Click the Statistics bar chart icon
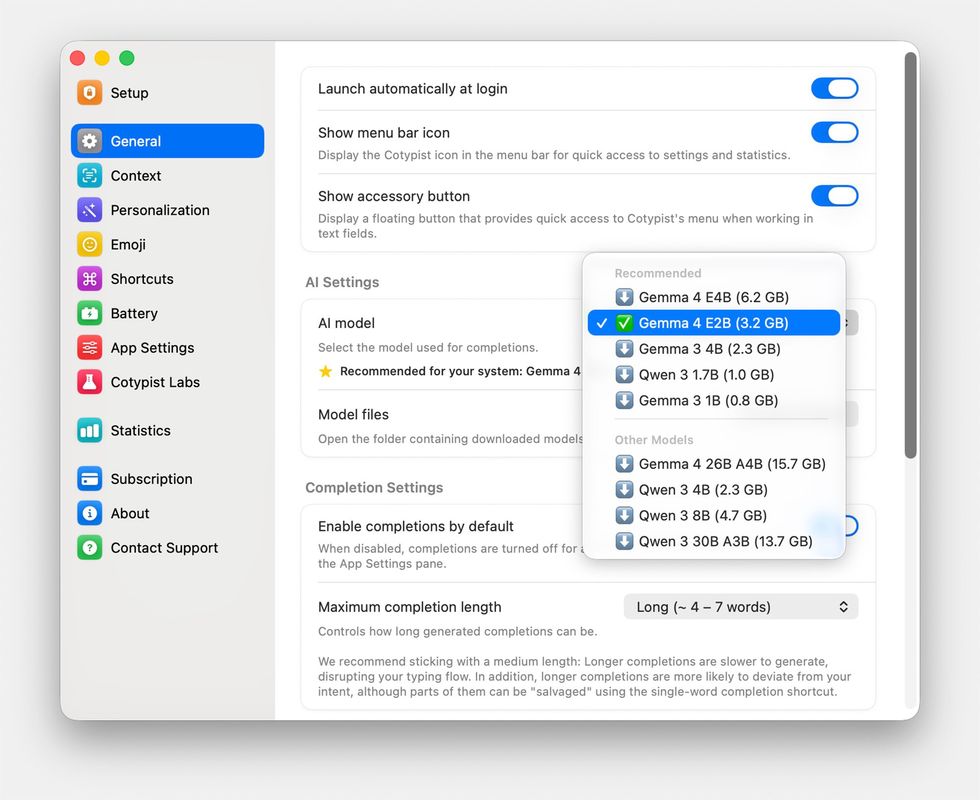The width and height of the screenshot is (980, 800). pyautogui.click(x=89, y=431)
